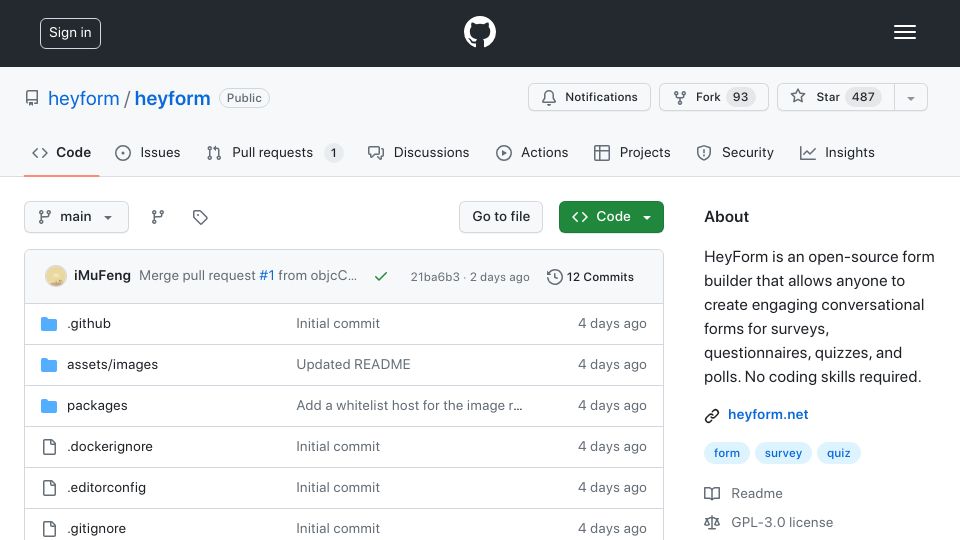Click the GitHub Octocat logo
Image resolution: width=960 pixels, height=540 pixels.
479,32
